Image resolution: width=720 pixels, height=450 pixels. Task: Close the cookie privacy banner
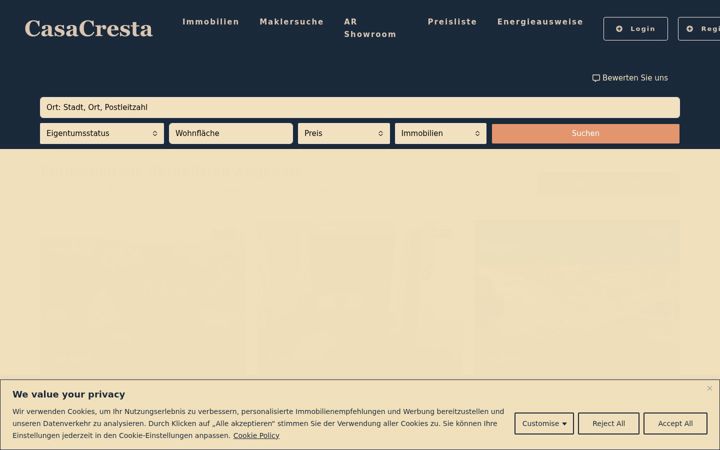pos(710,388)
